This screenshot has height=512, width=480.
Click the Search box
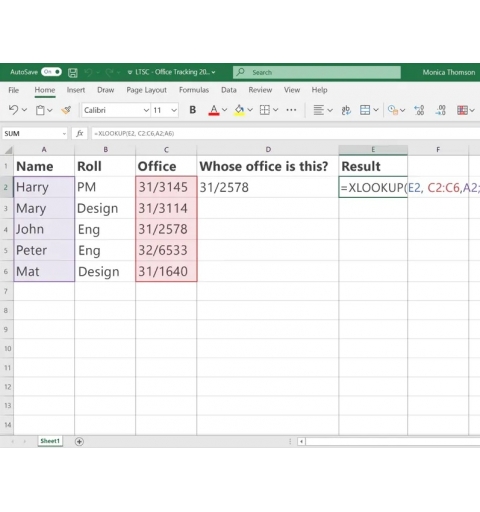click(317, 72)
